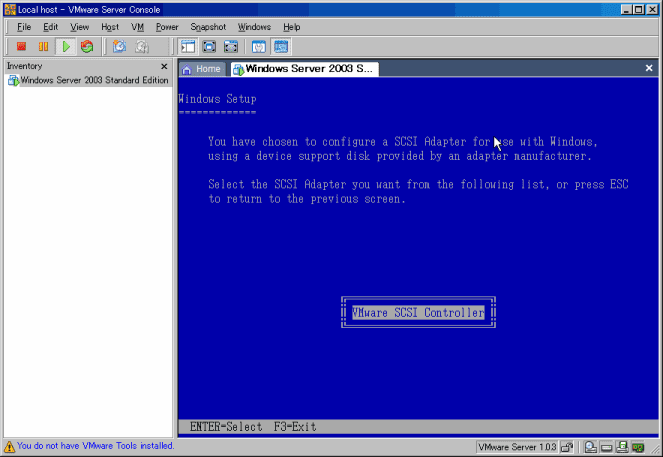Click the Windows Setup heading in the console
Image resolution: width=663 pixels, height=457 pixels.
(217, 99)
